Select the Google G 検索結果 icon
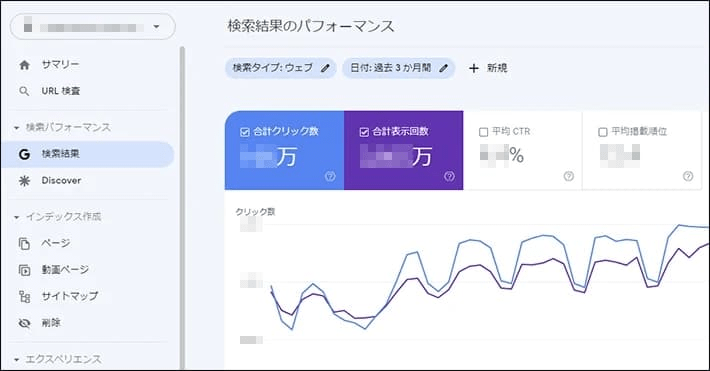 click(24, 154)
